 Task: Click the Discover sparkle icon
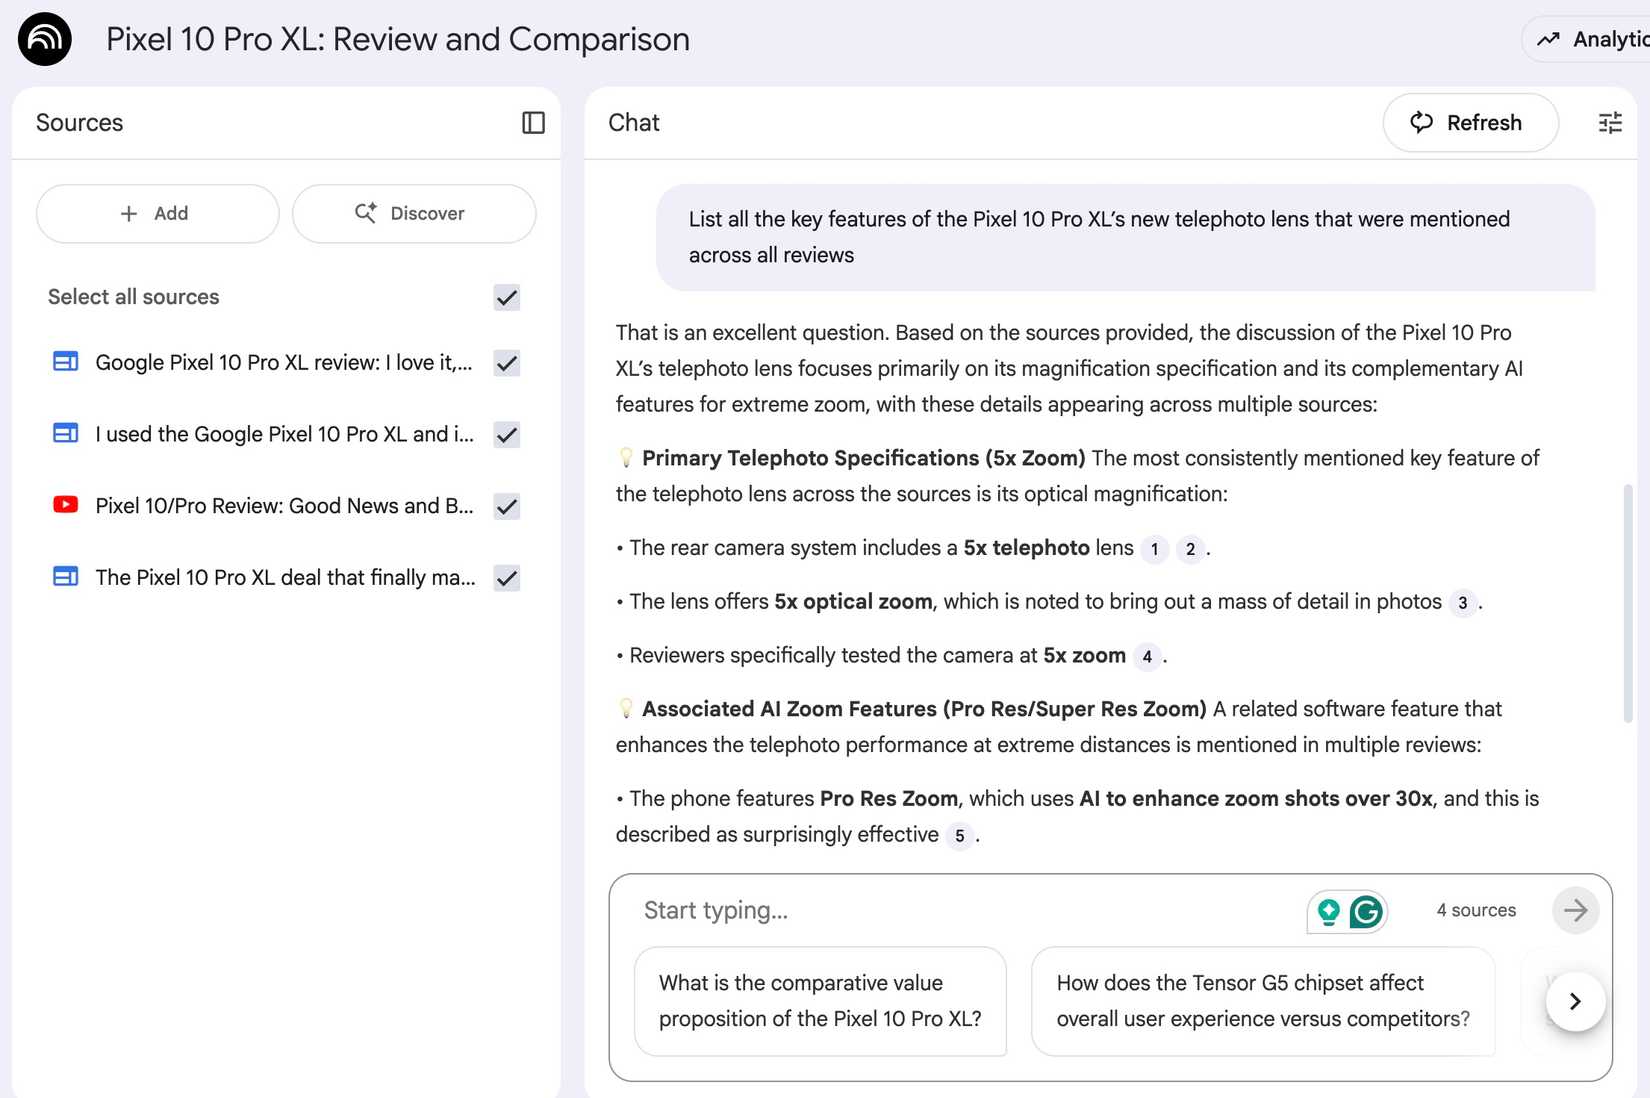[367, 212]
